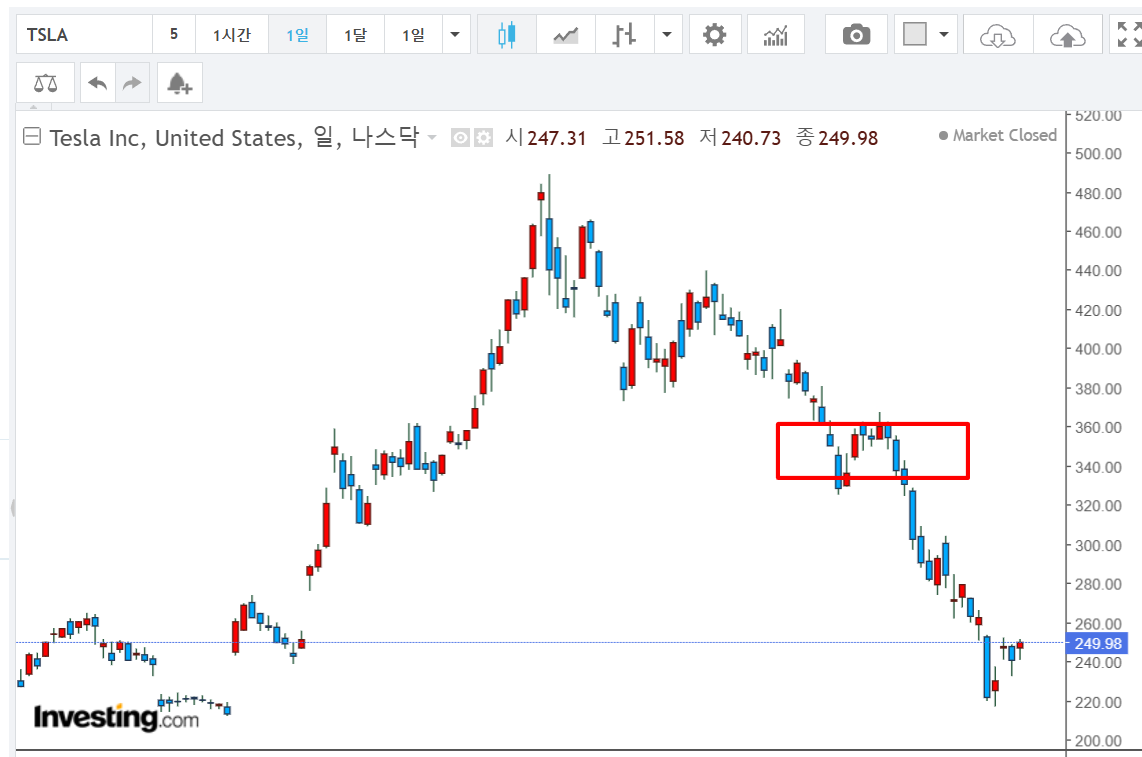Screen dimensions: 1142x757
Task: Click the 300.00 price axis label
Action: tap(1098, 546)
